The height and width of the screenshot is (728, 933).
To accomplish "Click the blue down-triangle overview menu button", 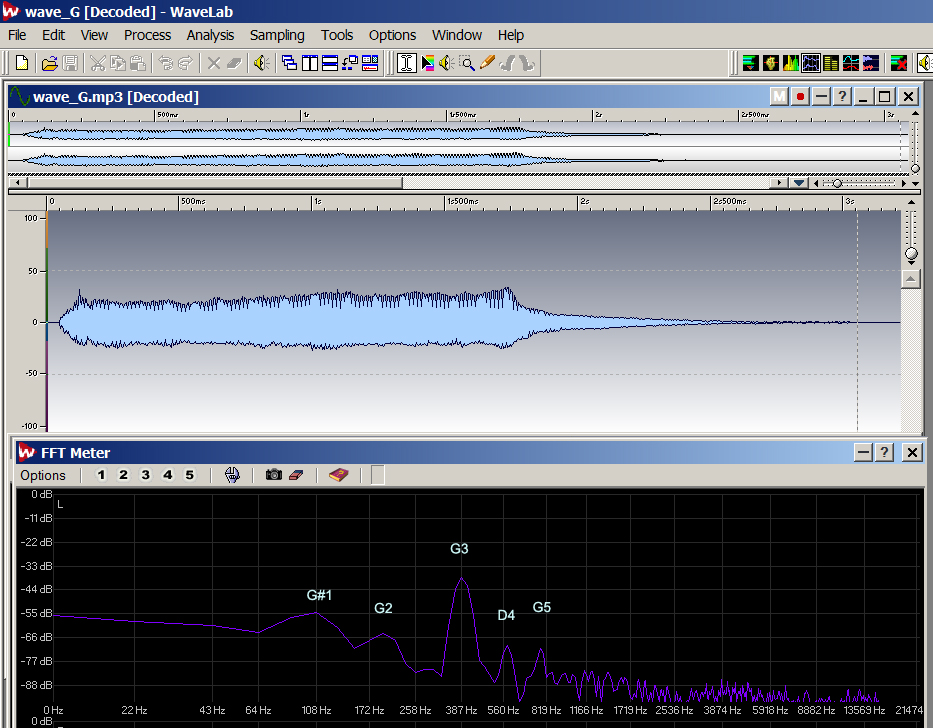I will tap(798, 183).
